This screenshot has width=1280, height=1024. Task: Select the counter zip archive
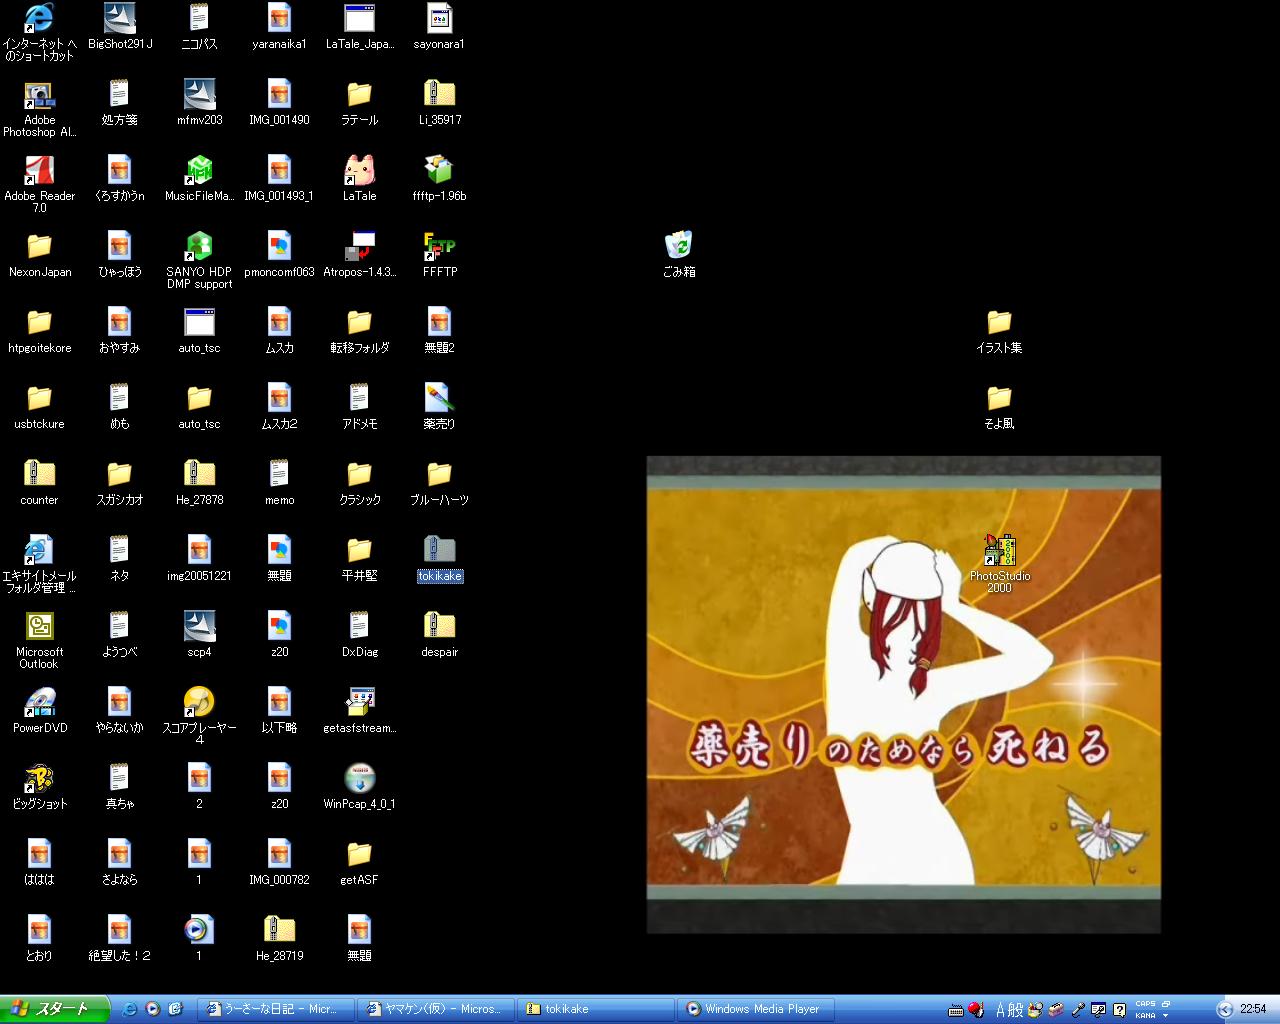click(x=40, y=482)
